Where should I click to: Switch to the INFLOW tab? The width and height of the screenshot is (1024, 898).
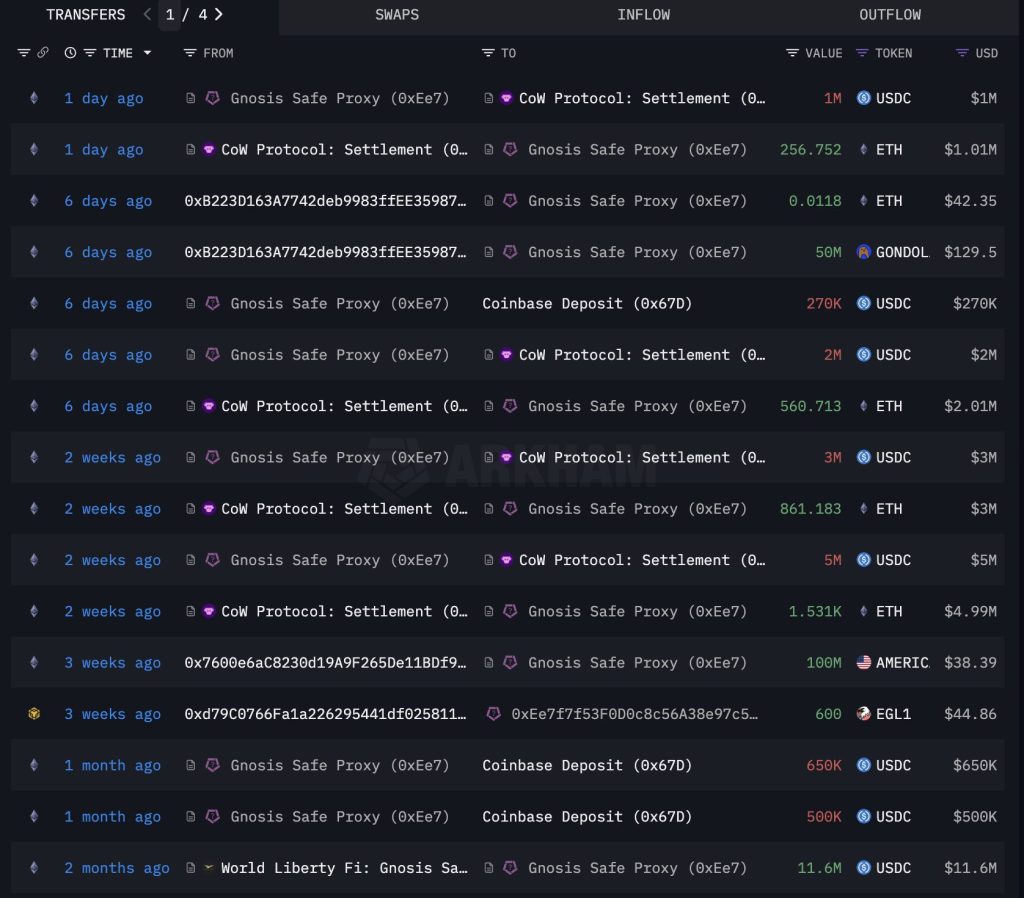coord(644,15)
